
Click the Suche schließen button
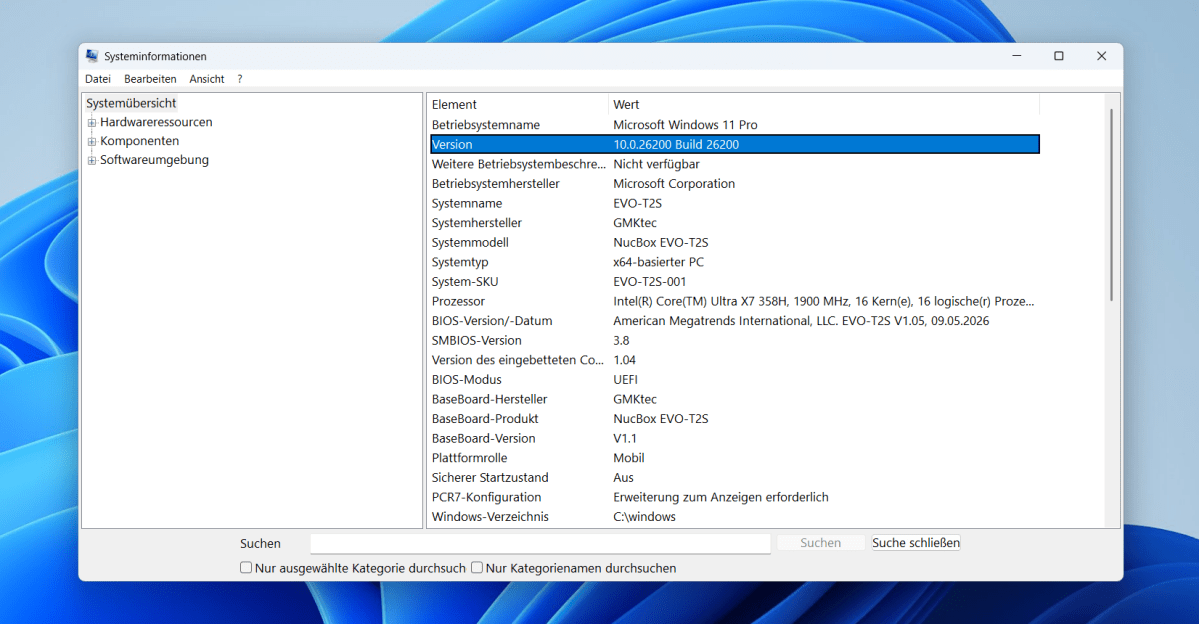click(916, 543)
